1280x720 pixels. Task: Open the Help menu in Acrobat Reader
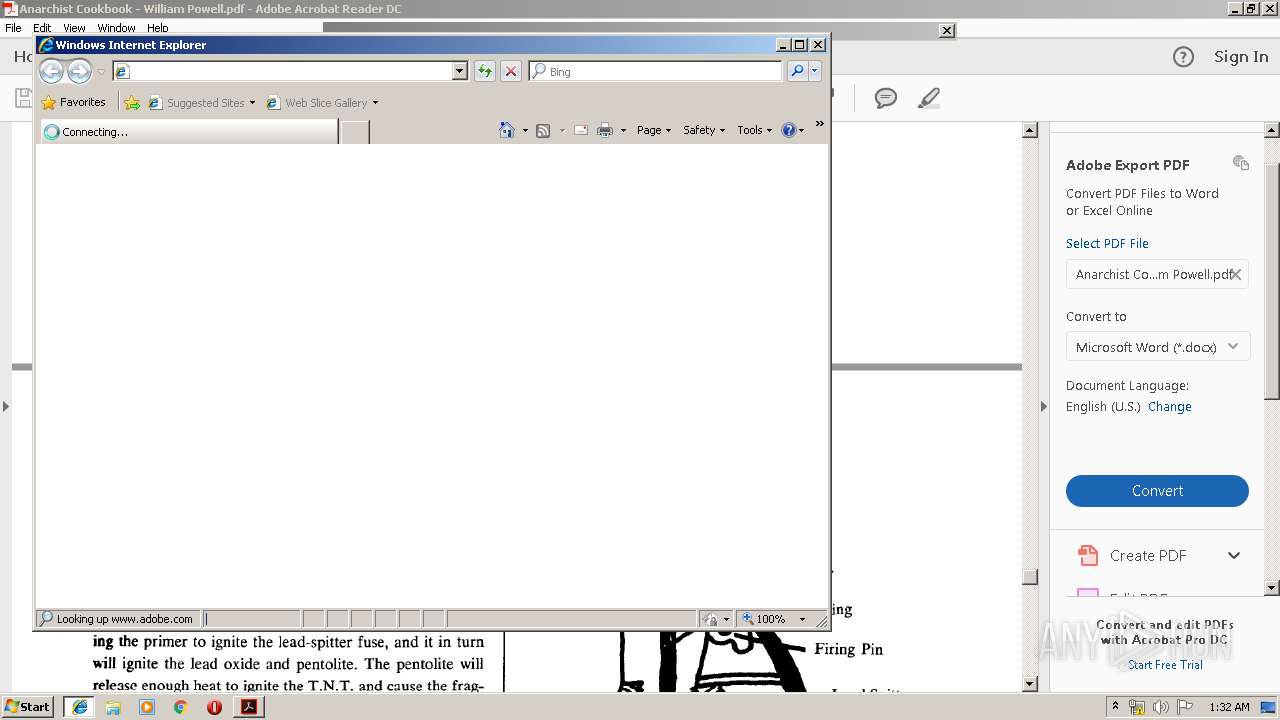[x=158, y=28]
